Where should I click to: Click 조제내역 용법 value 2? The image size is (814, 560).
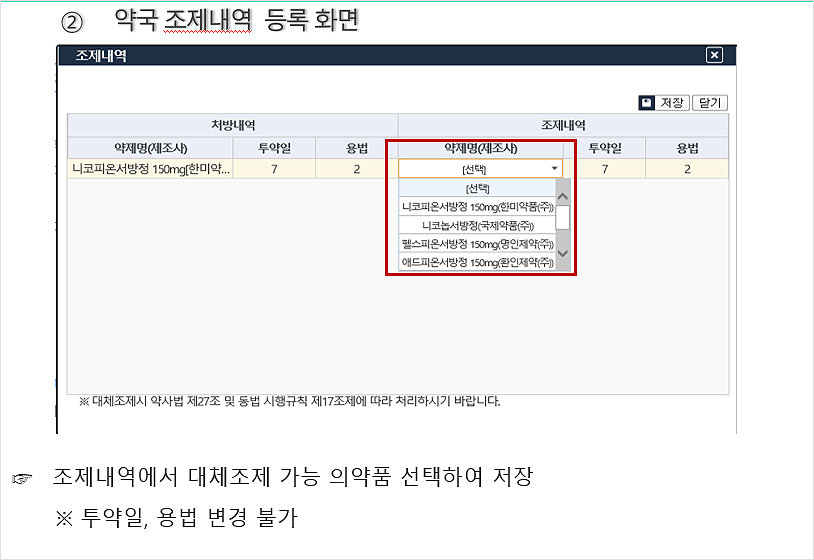point(687,169)
